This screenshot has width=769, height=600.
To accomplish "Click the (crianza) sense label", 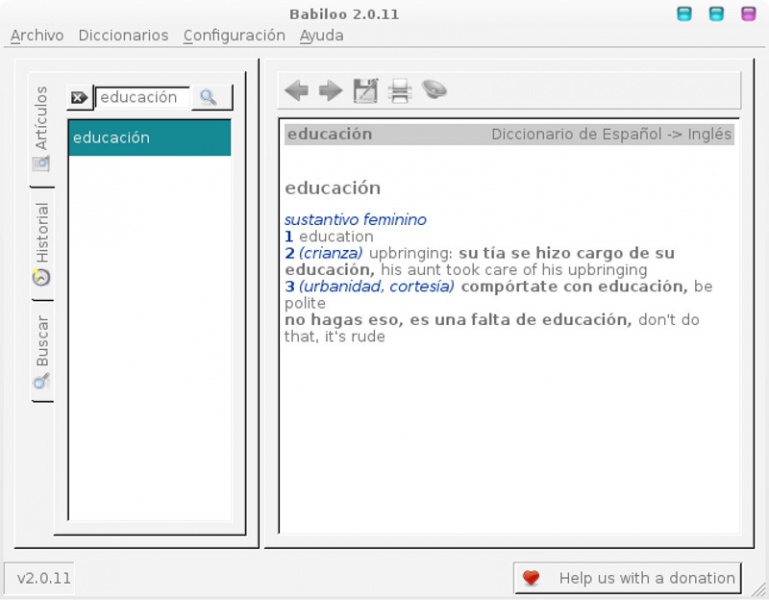I will click(x=331, y=253).
